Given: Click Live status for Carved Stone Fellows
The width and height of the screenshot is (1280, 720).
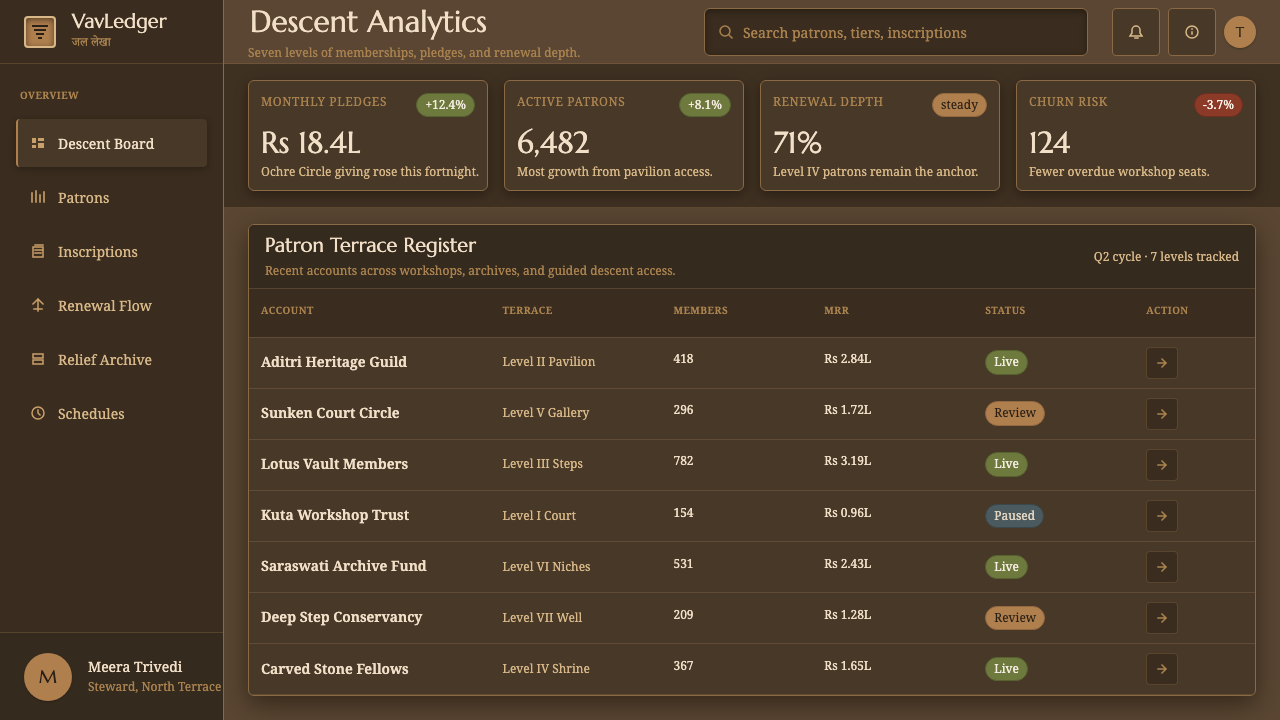Looking at the screenshot, I should [x=1006, y=669].
